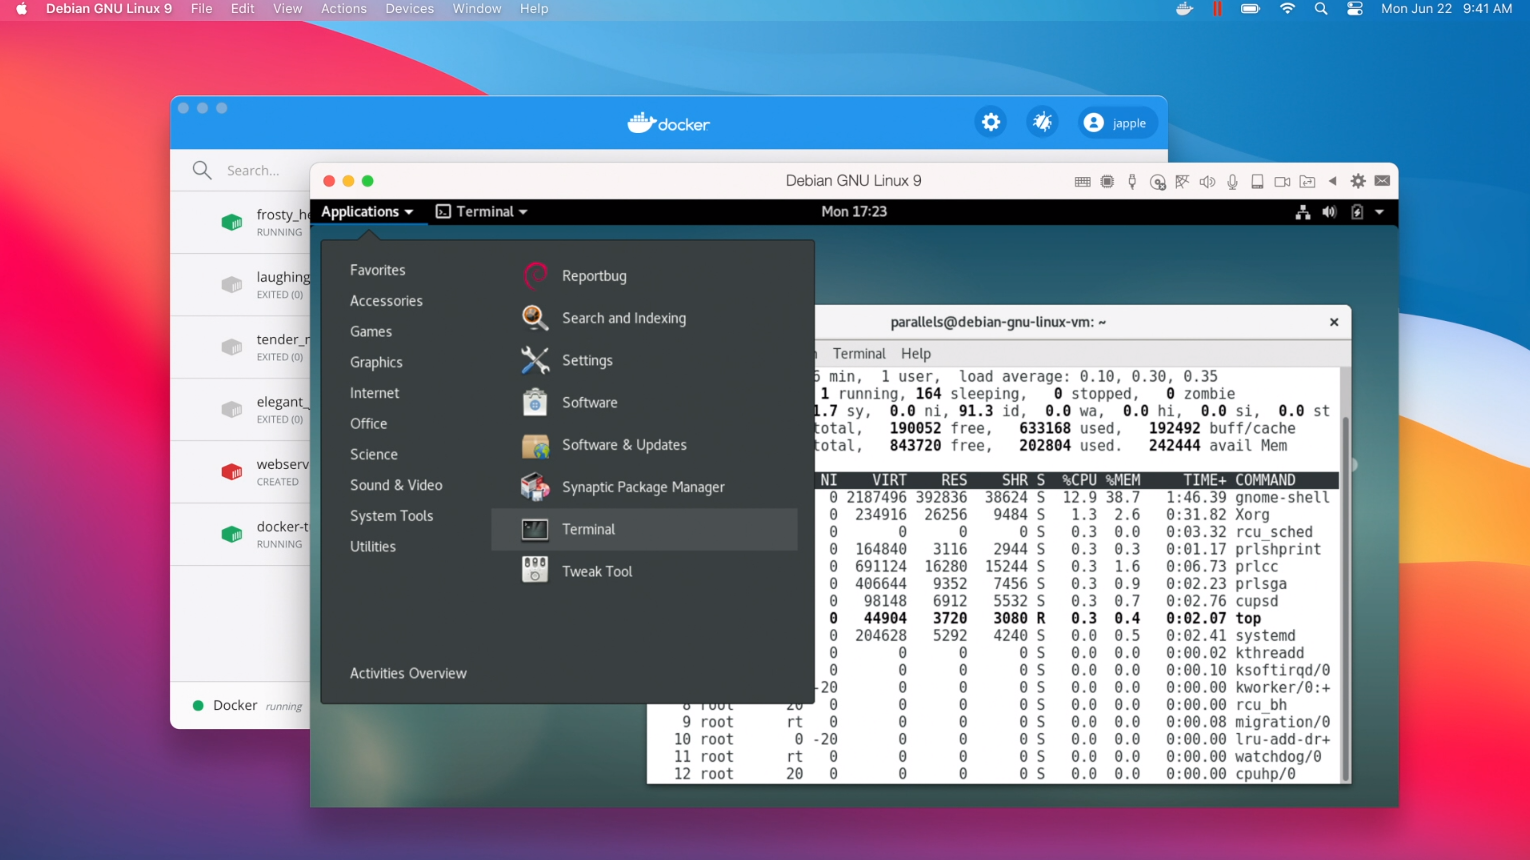Choose the Internet category
The width and height of the screenshot is (1530, 860).
[x=374, y=393]
